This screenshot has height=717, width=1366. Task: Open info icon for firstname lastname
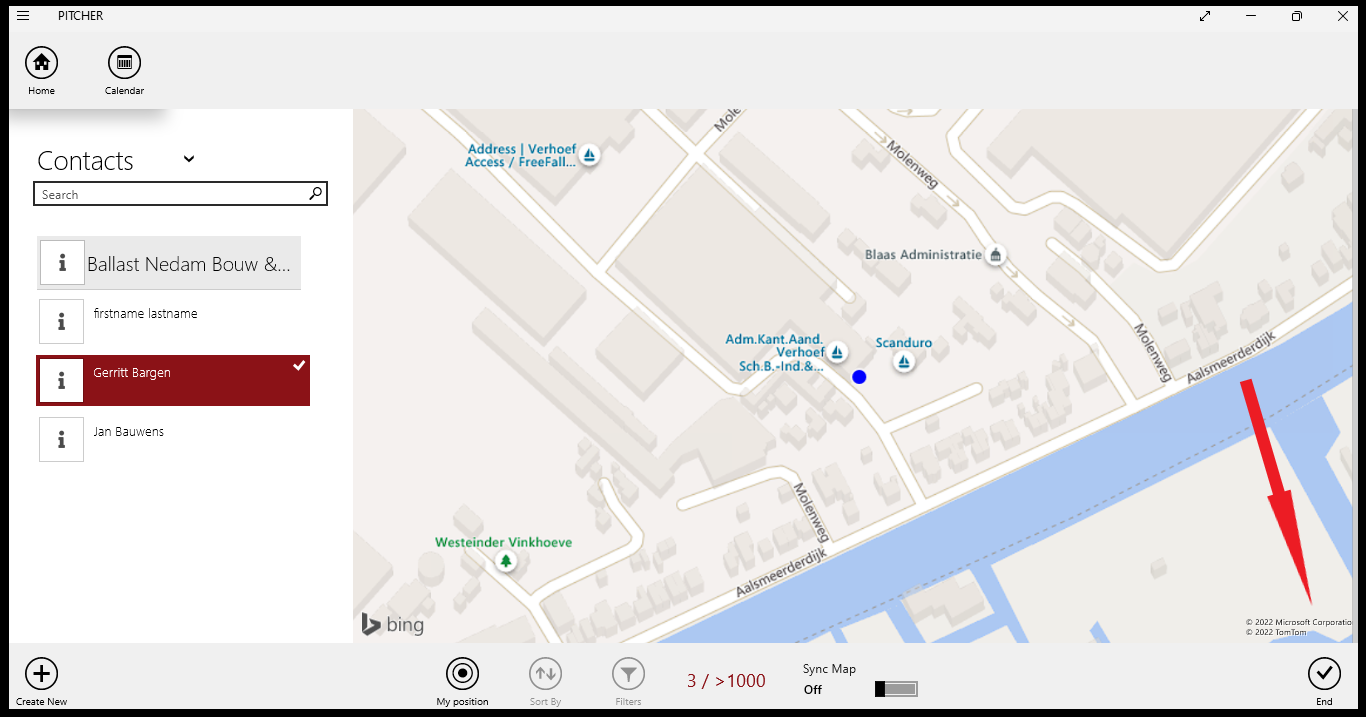[x=62, y=321]
